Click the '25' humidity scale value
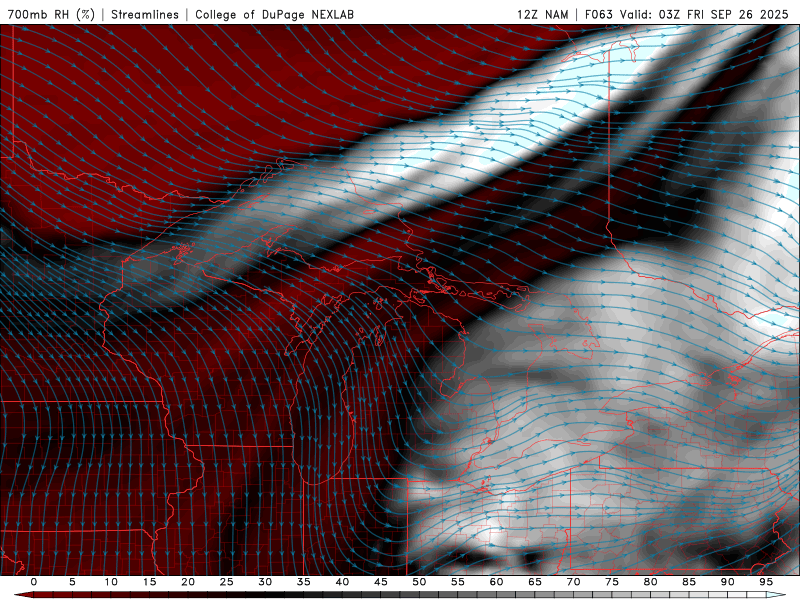The image size is (800, 600). [x=227, y=582]
